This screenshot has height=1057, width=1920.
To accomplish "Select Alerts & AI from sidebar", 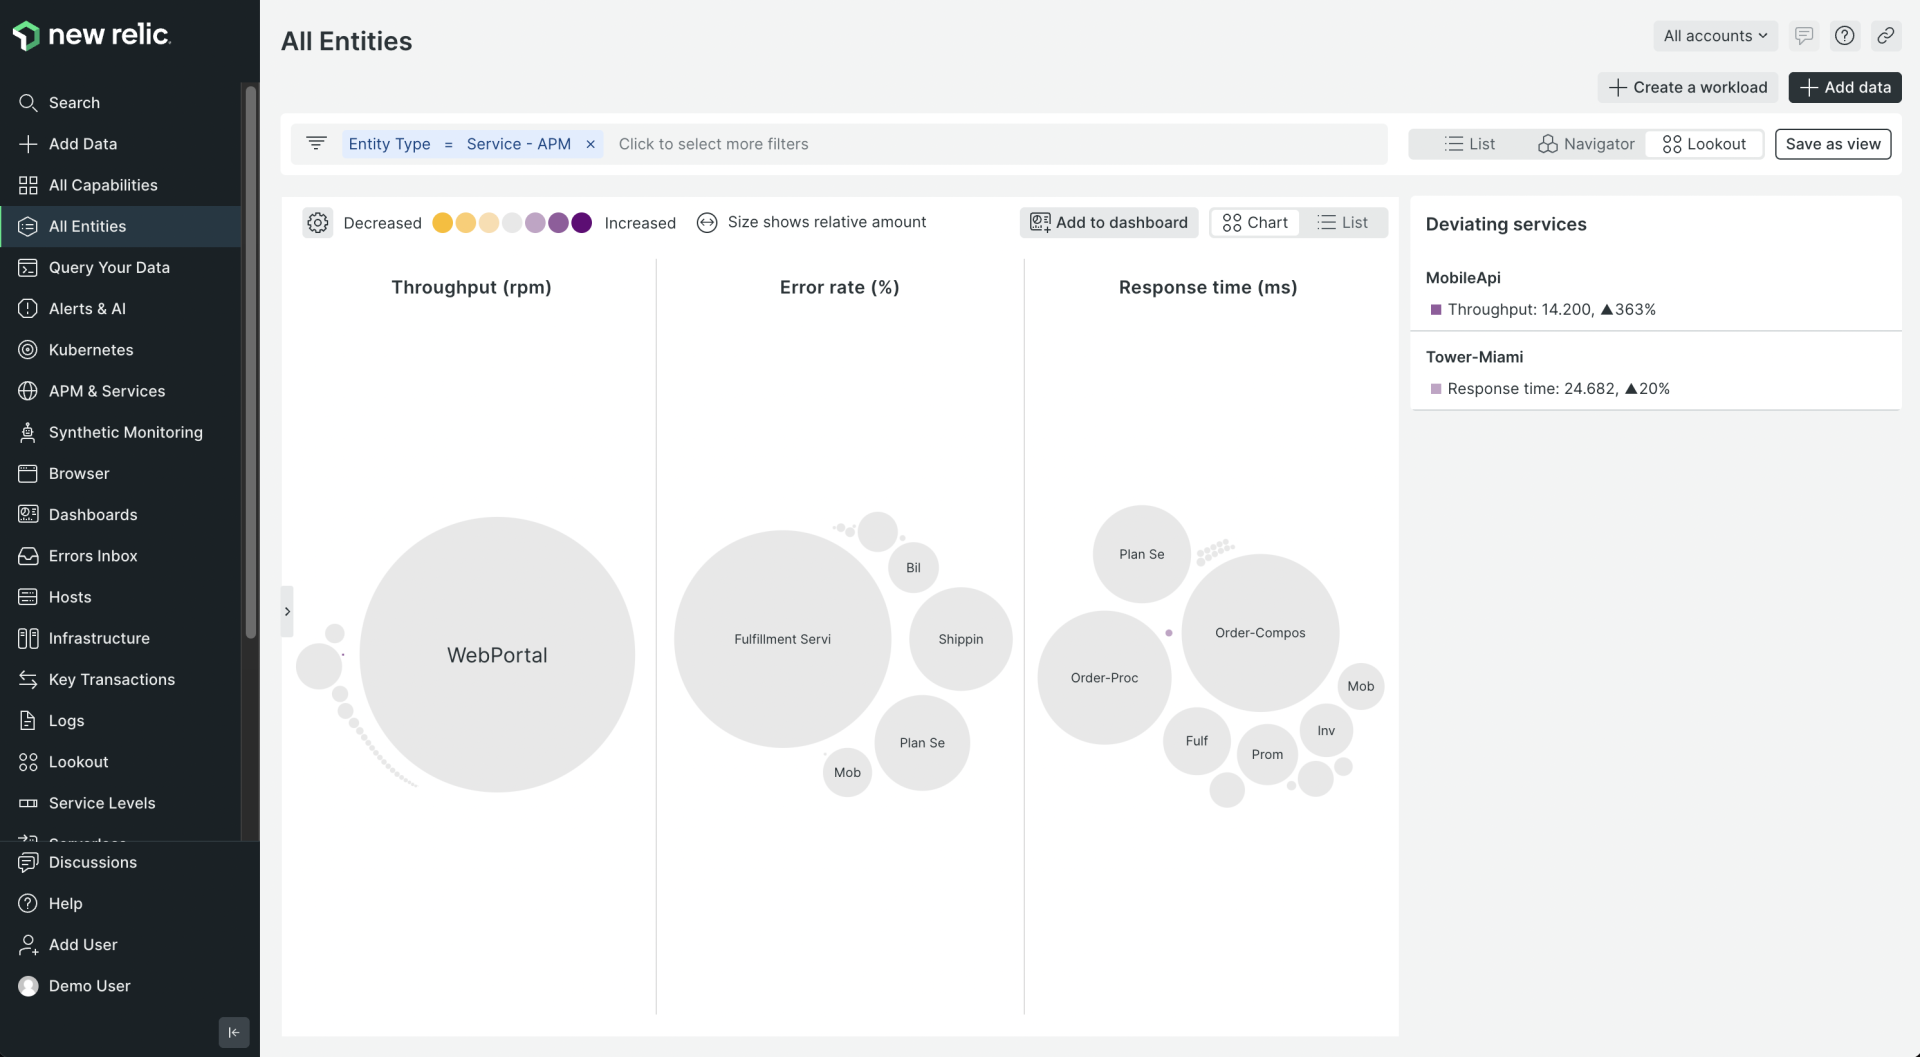I will pos(86,308).
